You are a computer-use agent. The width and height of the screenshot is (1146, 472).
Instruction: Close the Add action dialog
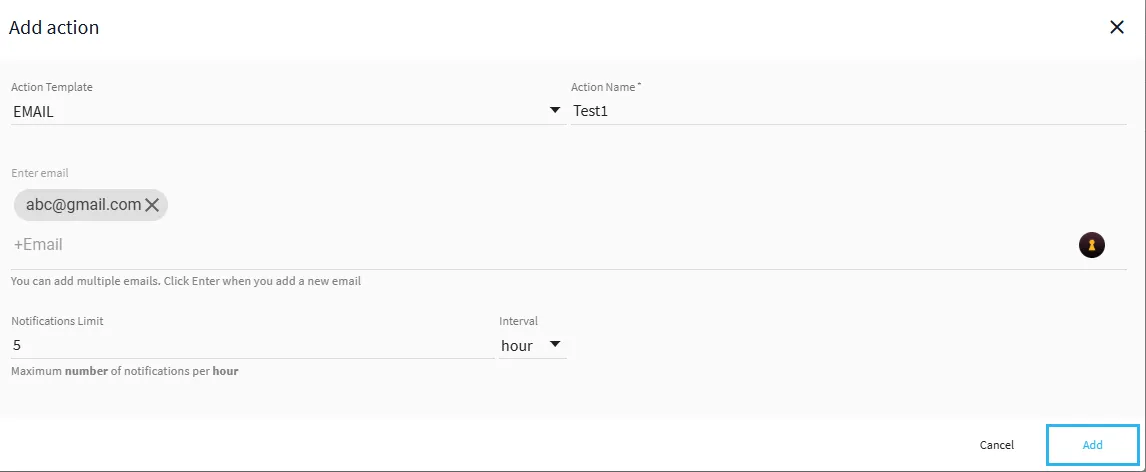(1117, 28)
